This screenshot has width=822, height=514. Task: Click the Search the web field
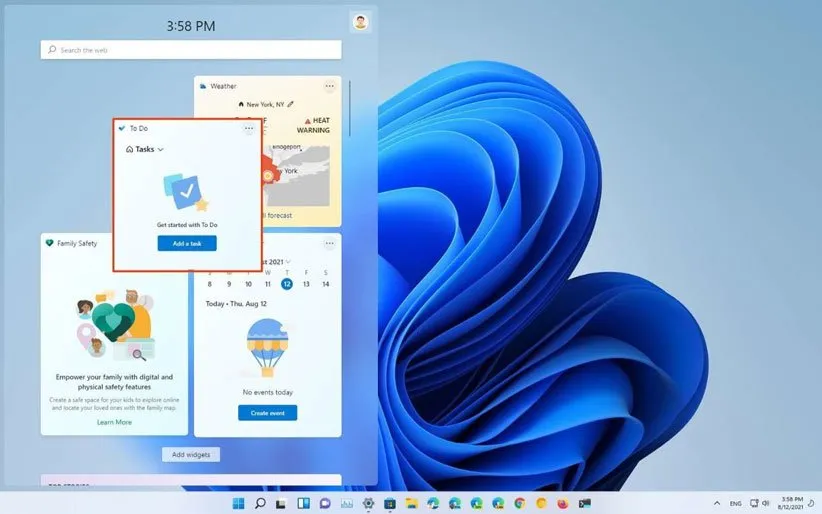coord(191,49)
